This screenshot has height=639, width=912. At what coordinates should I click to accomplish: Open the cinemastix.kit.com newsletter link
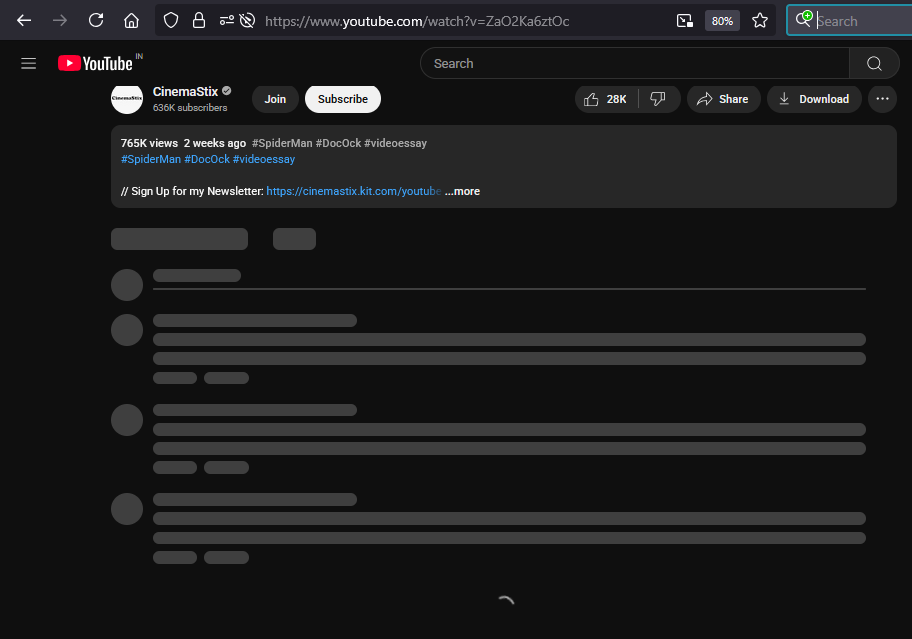[353, 191]
